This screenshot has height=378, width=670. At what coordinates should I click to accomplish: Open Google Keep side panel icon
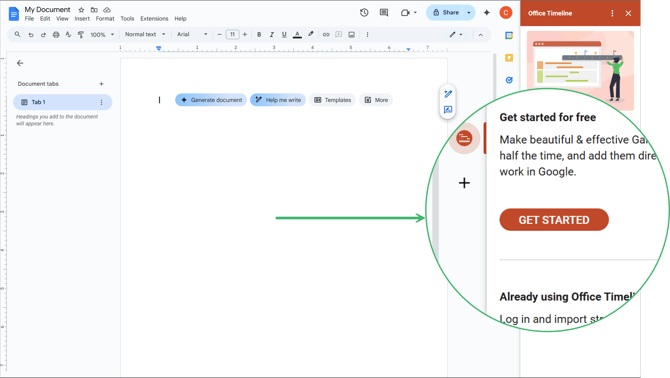(508, 58)
